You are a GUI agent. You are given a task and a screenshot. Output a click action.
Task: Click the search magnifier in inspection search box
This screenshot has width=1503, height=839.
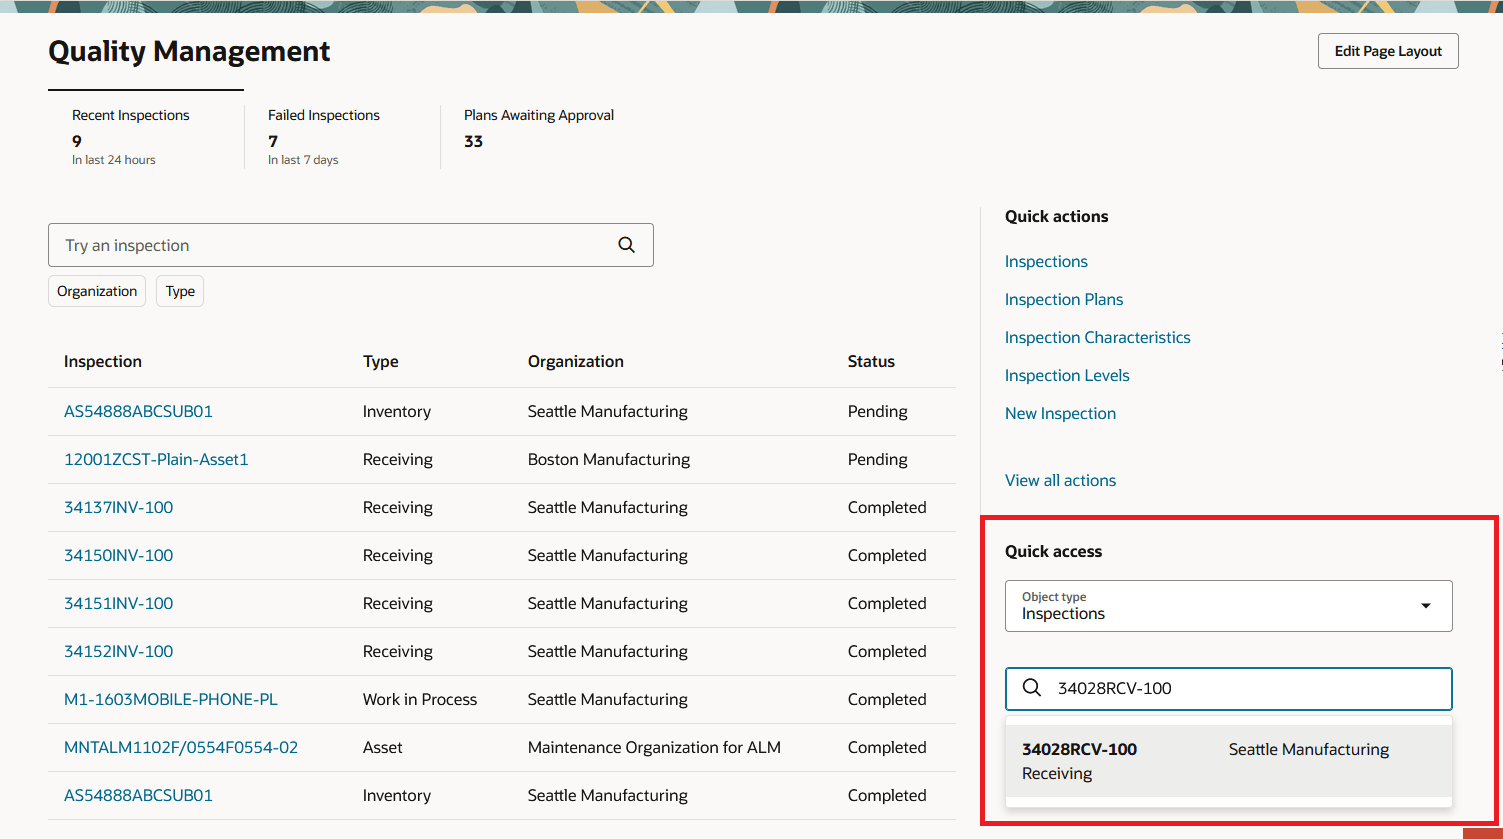pyautogui.click(x=626, y=245)
